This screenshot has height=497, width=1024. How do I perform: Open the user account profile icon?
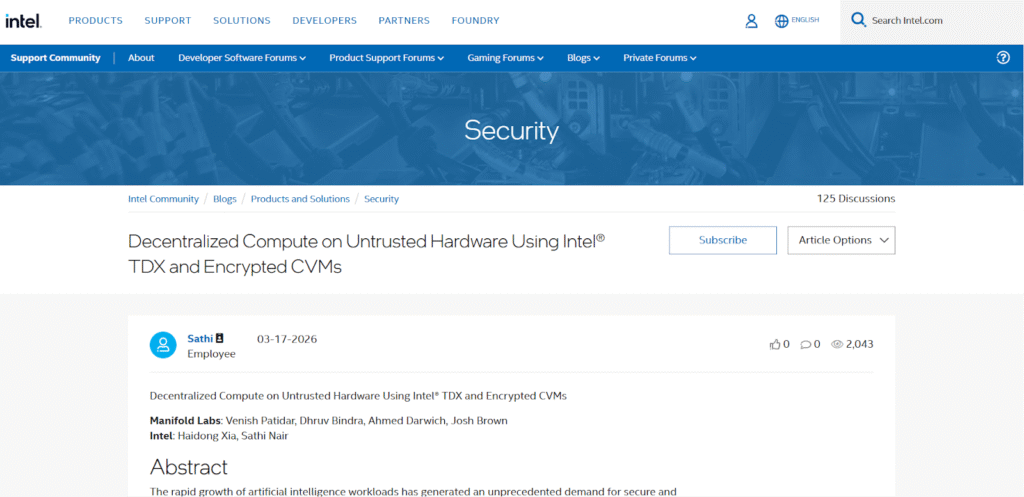tap(751, 21)
